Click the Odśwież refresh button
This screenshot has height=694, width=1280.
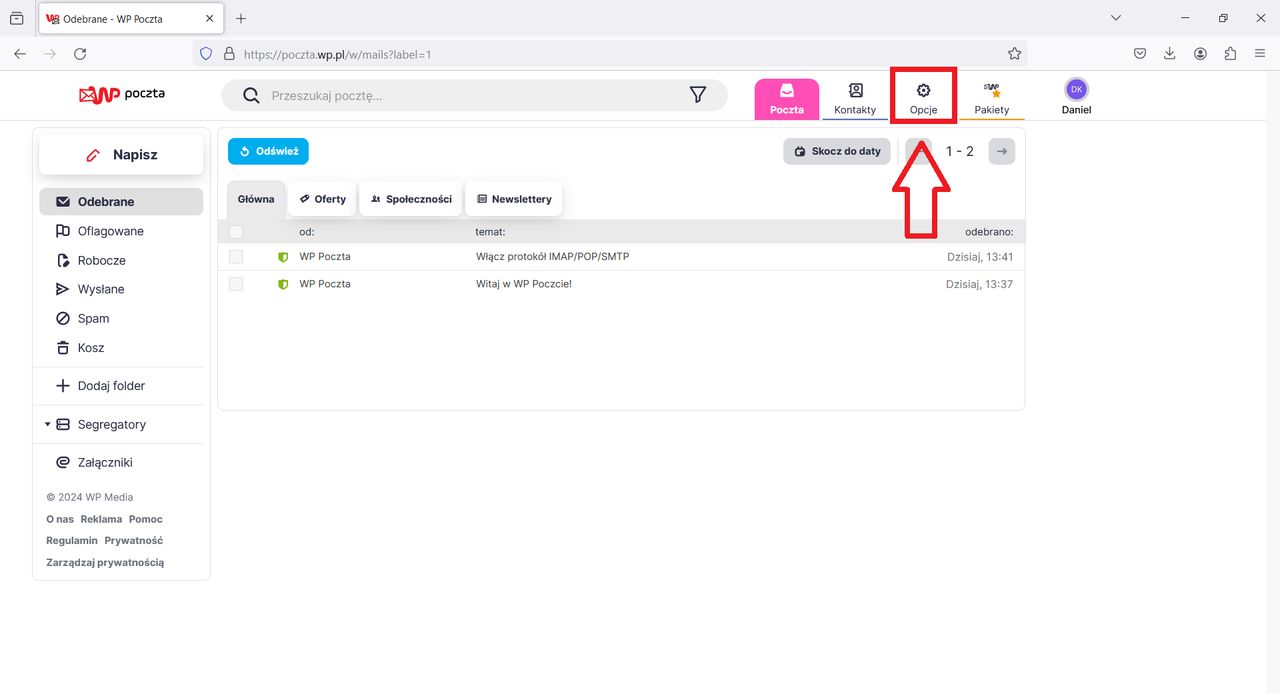268,151
